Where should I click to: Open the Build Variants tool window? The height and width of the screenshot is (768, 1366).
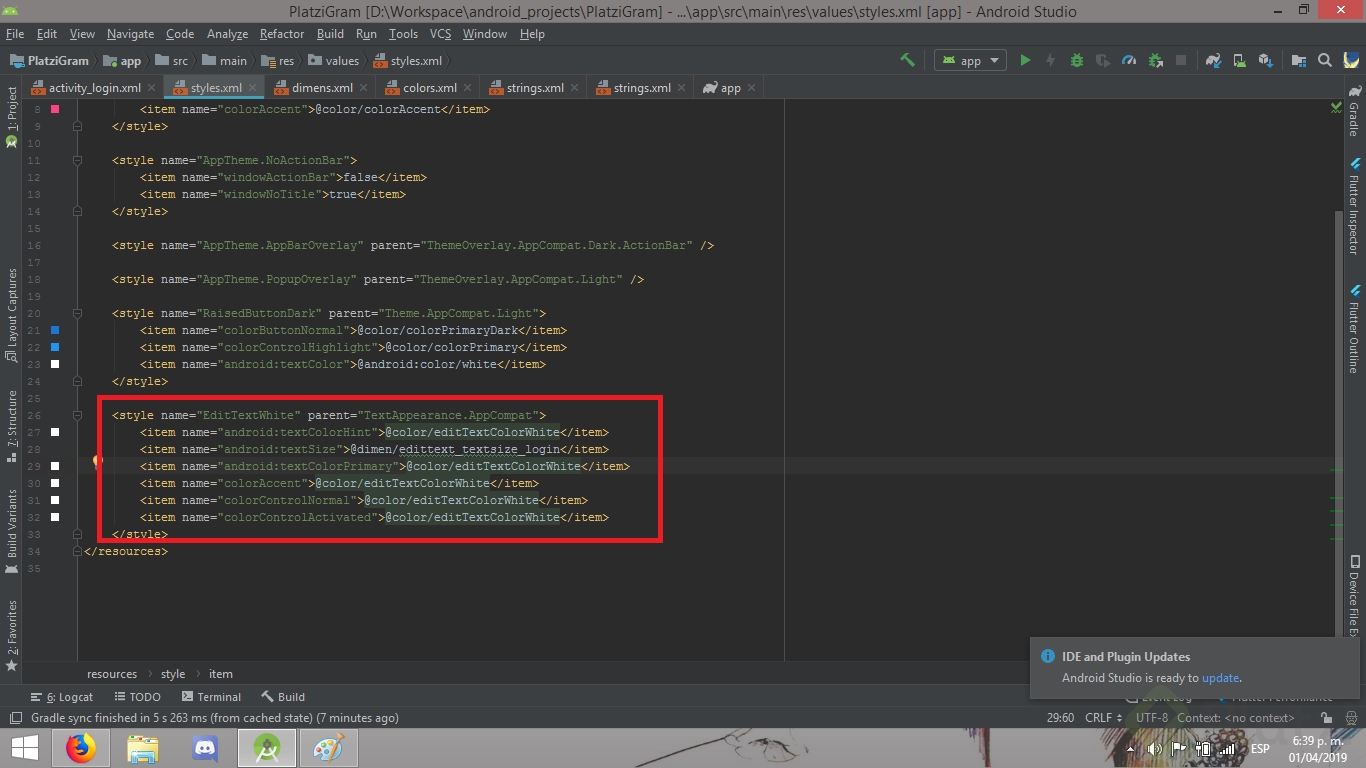[x=12, y=531]
